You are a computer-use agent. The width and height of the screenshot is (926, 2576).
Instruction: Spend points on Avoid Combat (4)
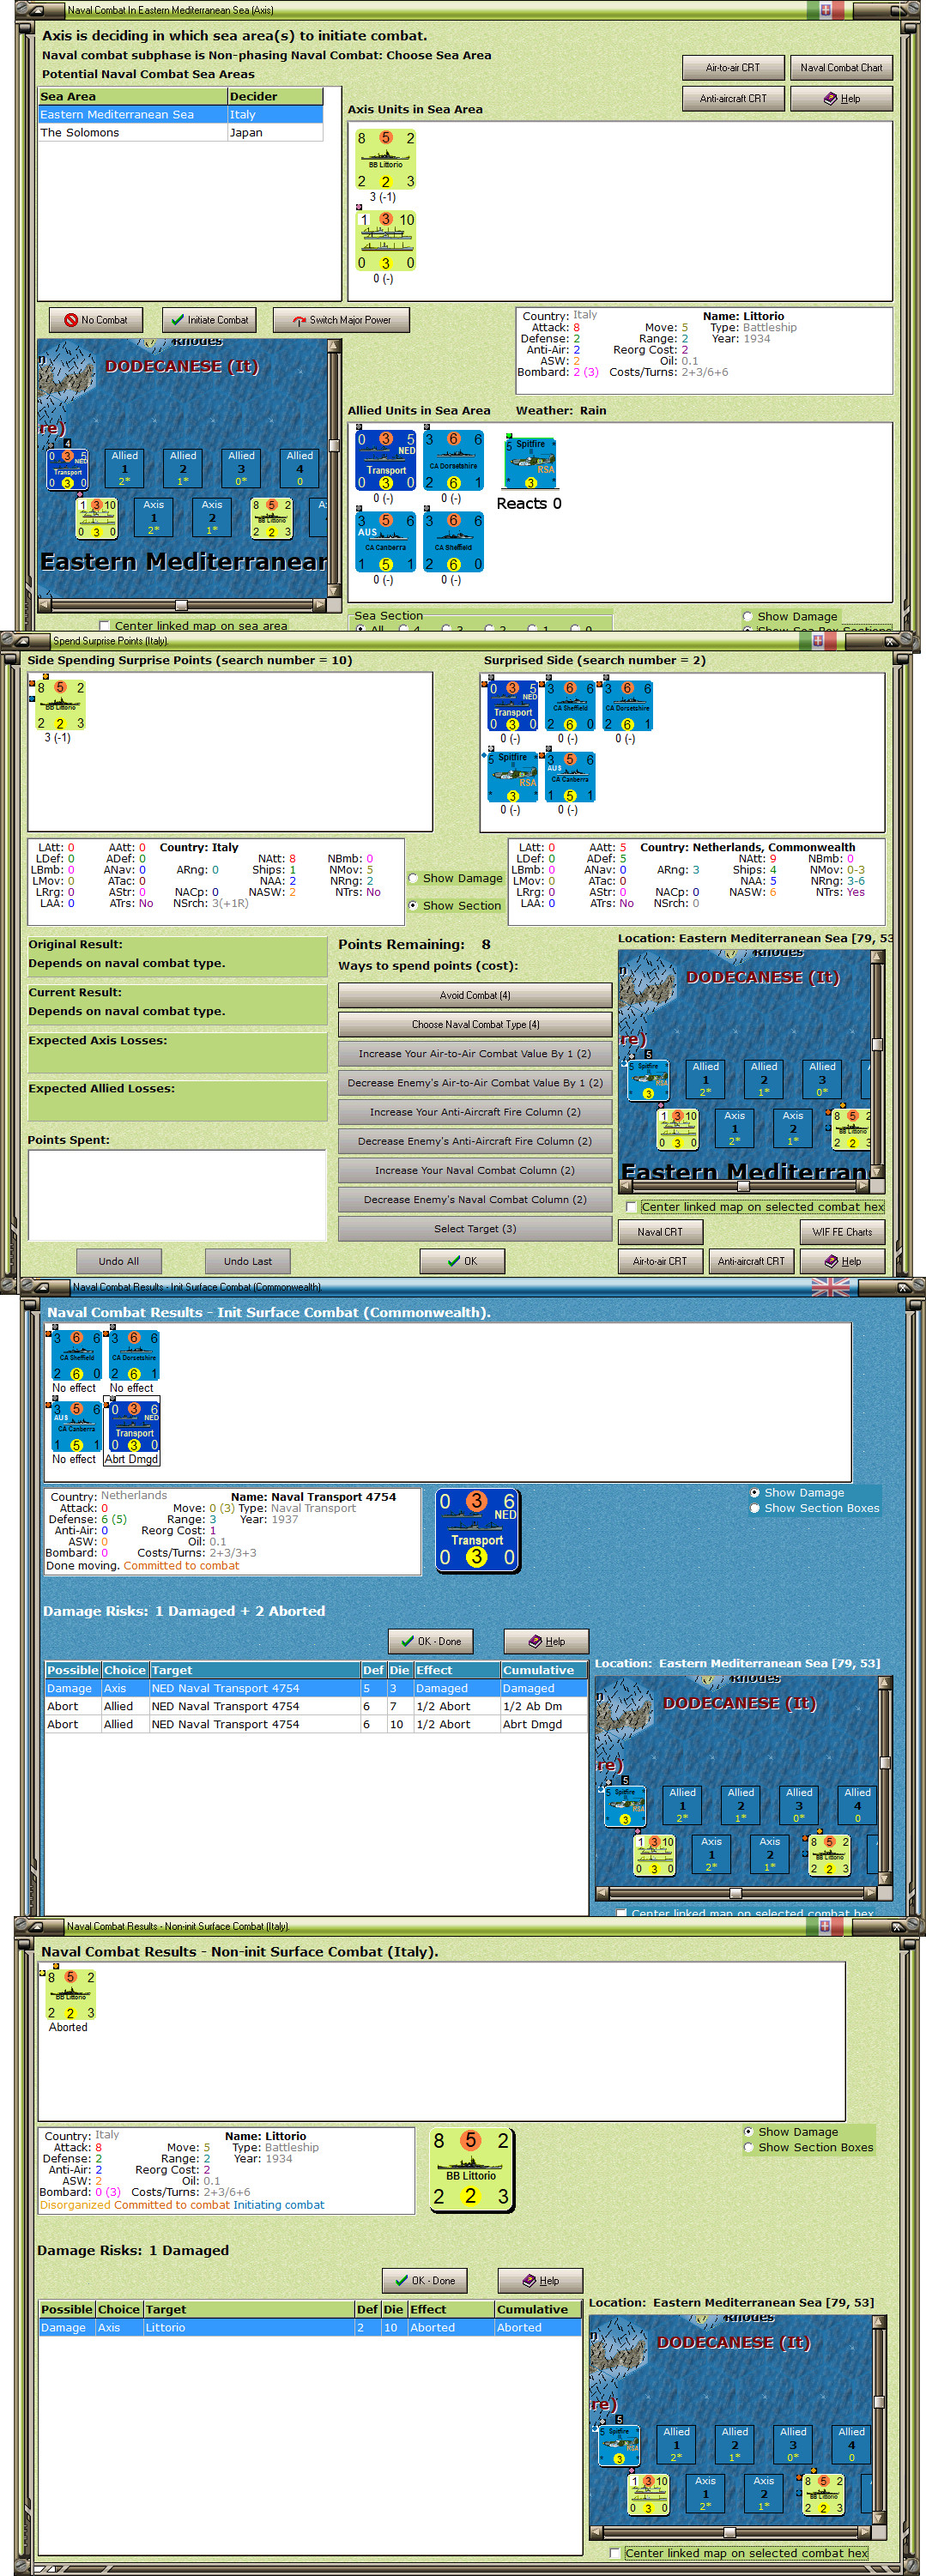coord(475,995)
